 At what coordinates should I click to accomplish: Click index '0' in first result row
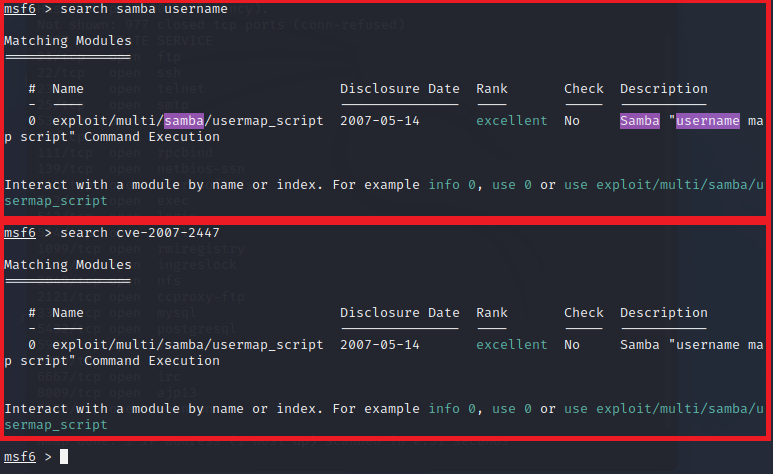click(x=32, y=121)
